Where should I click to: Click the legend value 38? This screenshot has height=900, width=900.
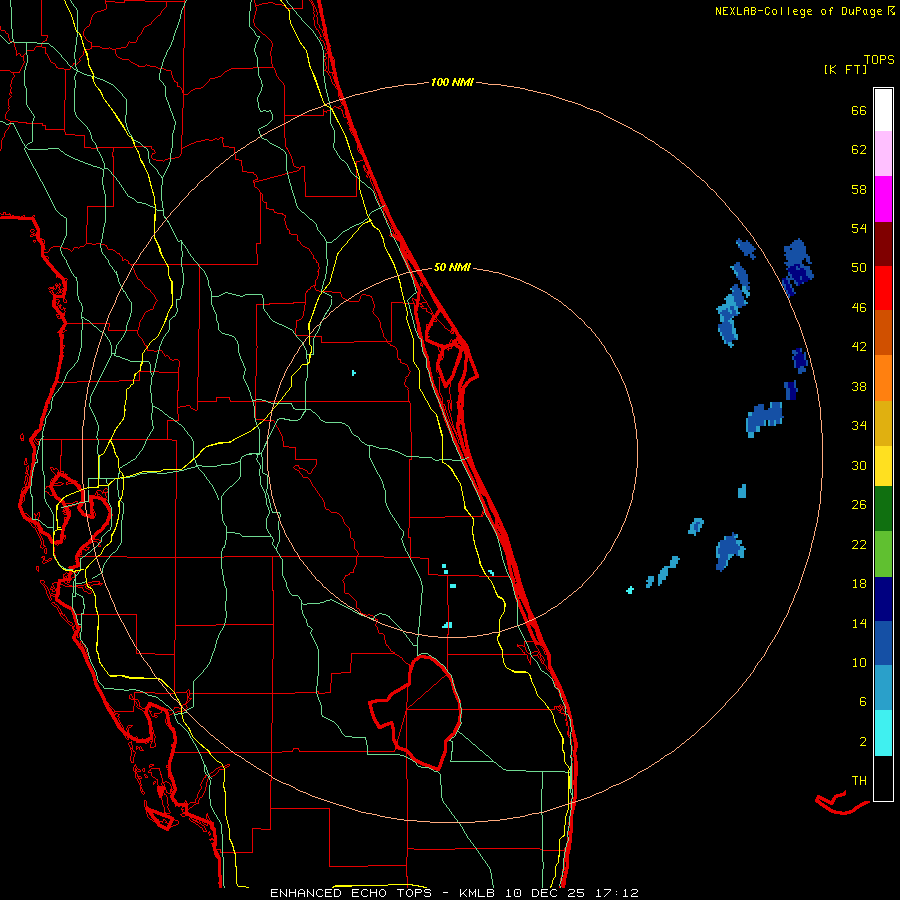[x=859, y=386]
